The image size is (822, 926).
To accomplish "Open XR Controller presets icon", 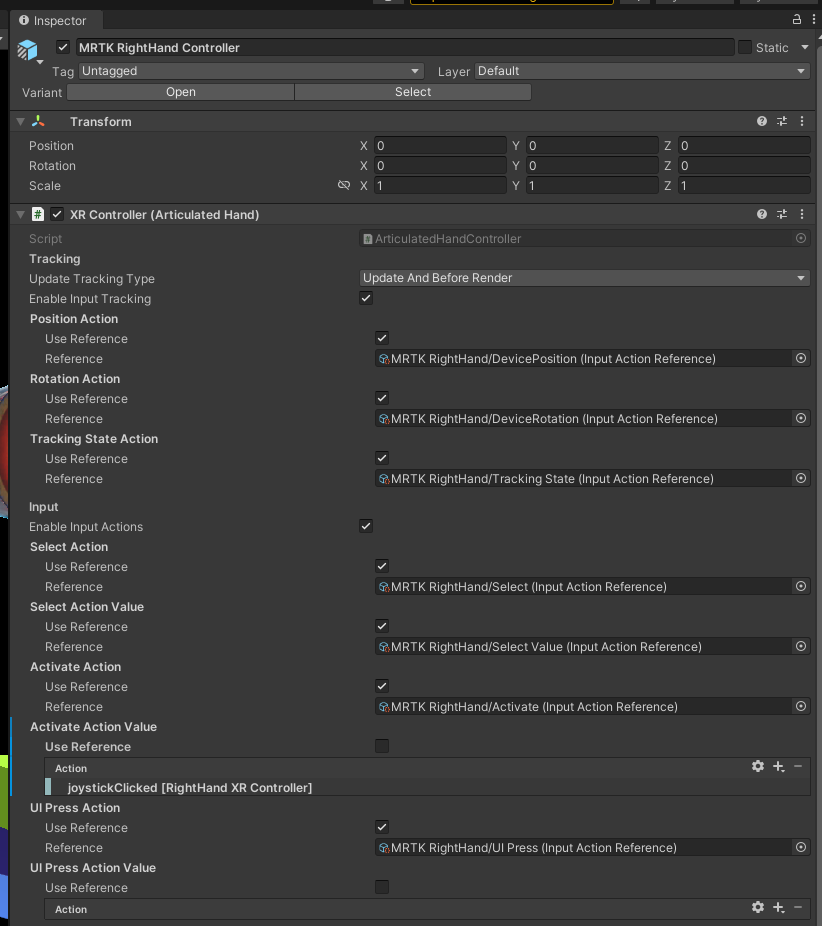I will (x=782, y=214).
